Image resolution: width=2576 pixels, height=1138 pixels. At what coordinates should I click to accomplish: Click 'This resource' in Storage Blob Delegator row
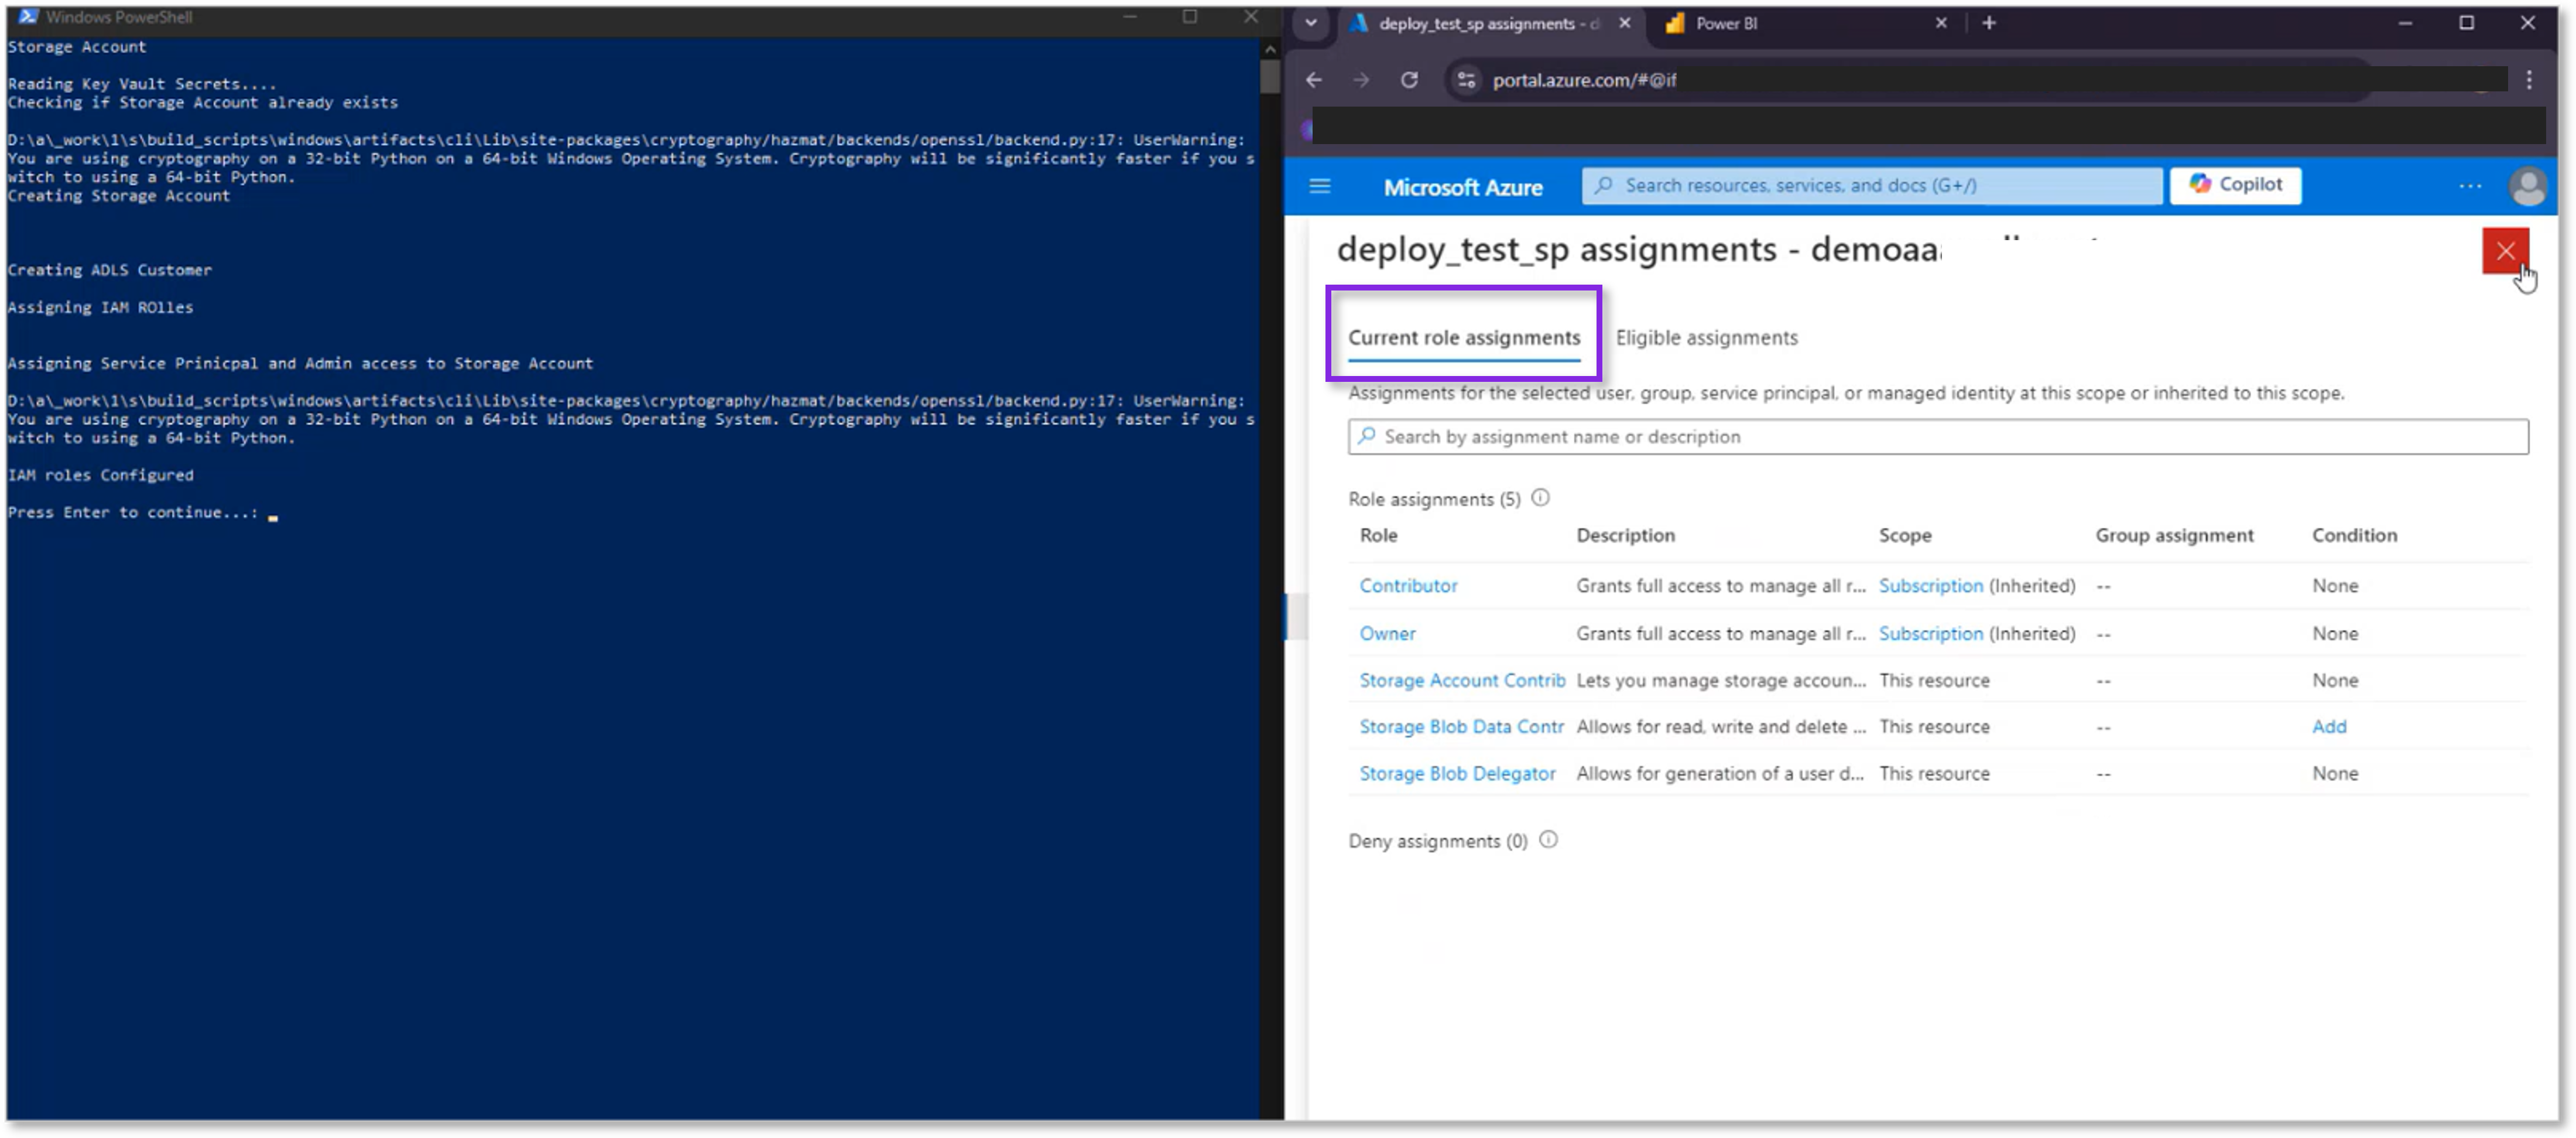[1933, 774]
